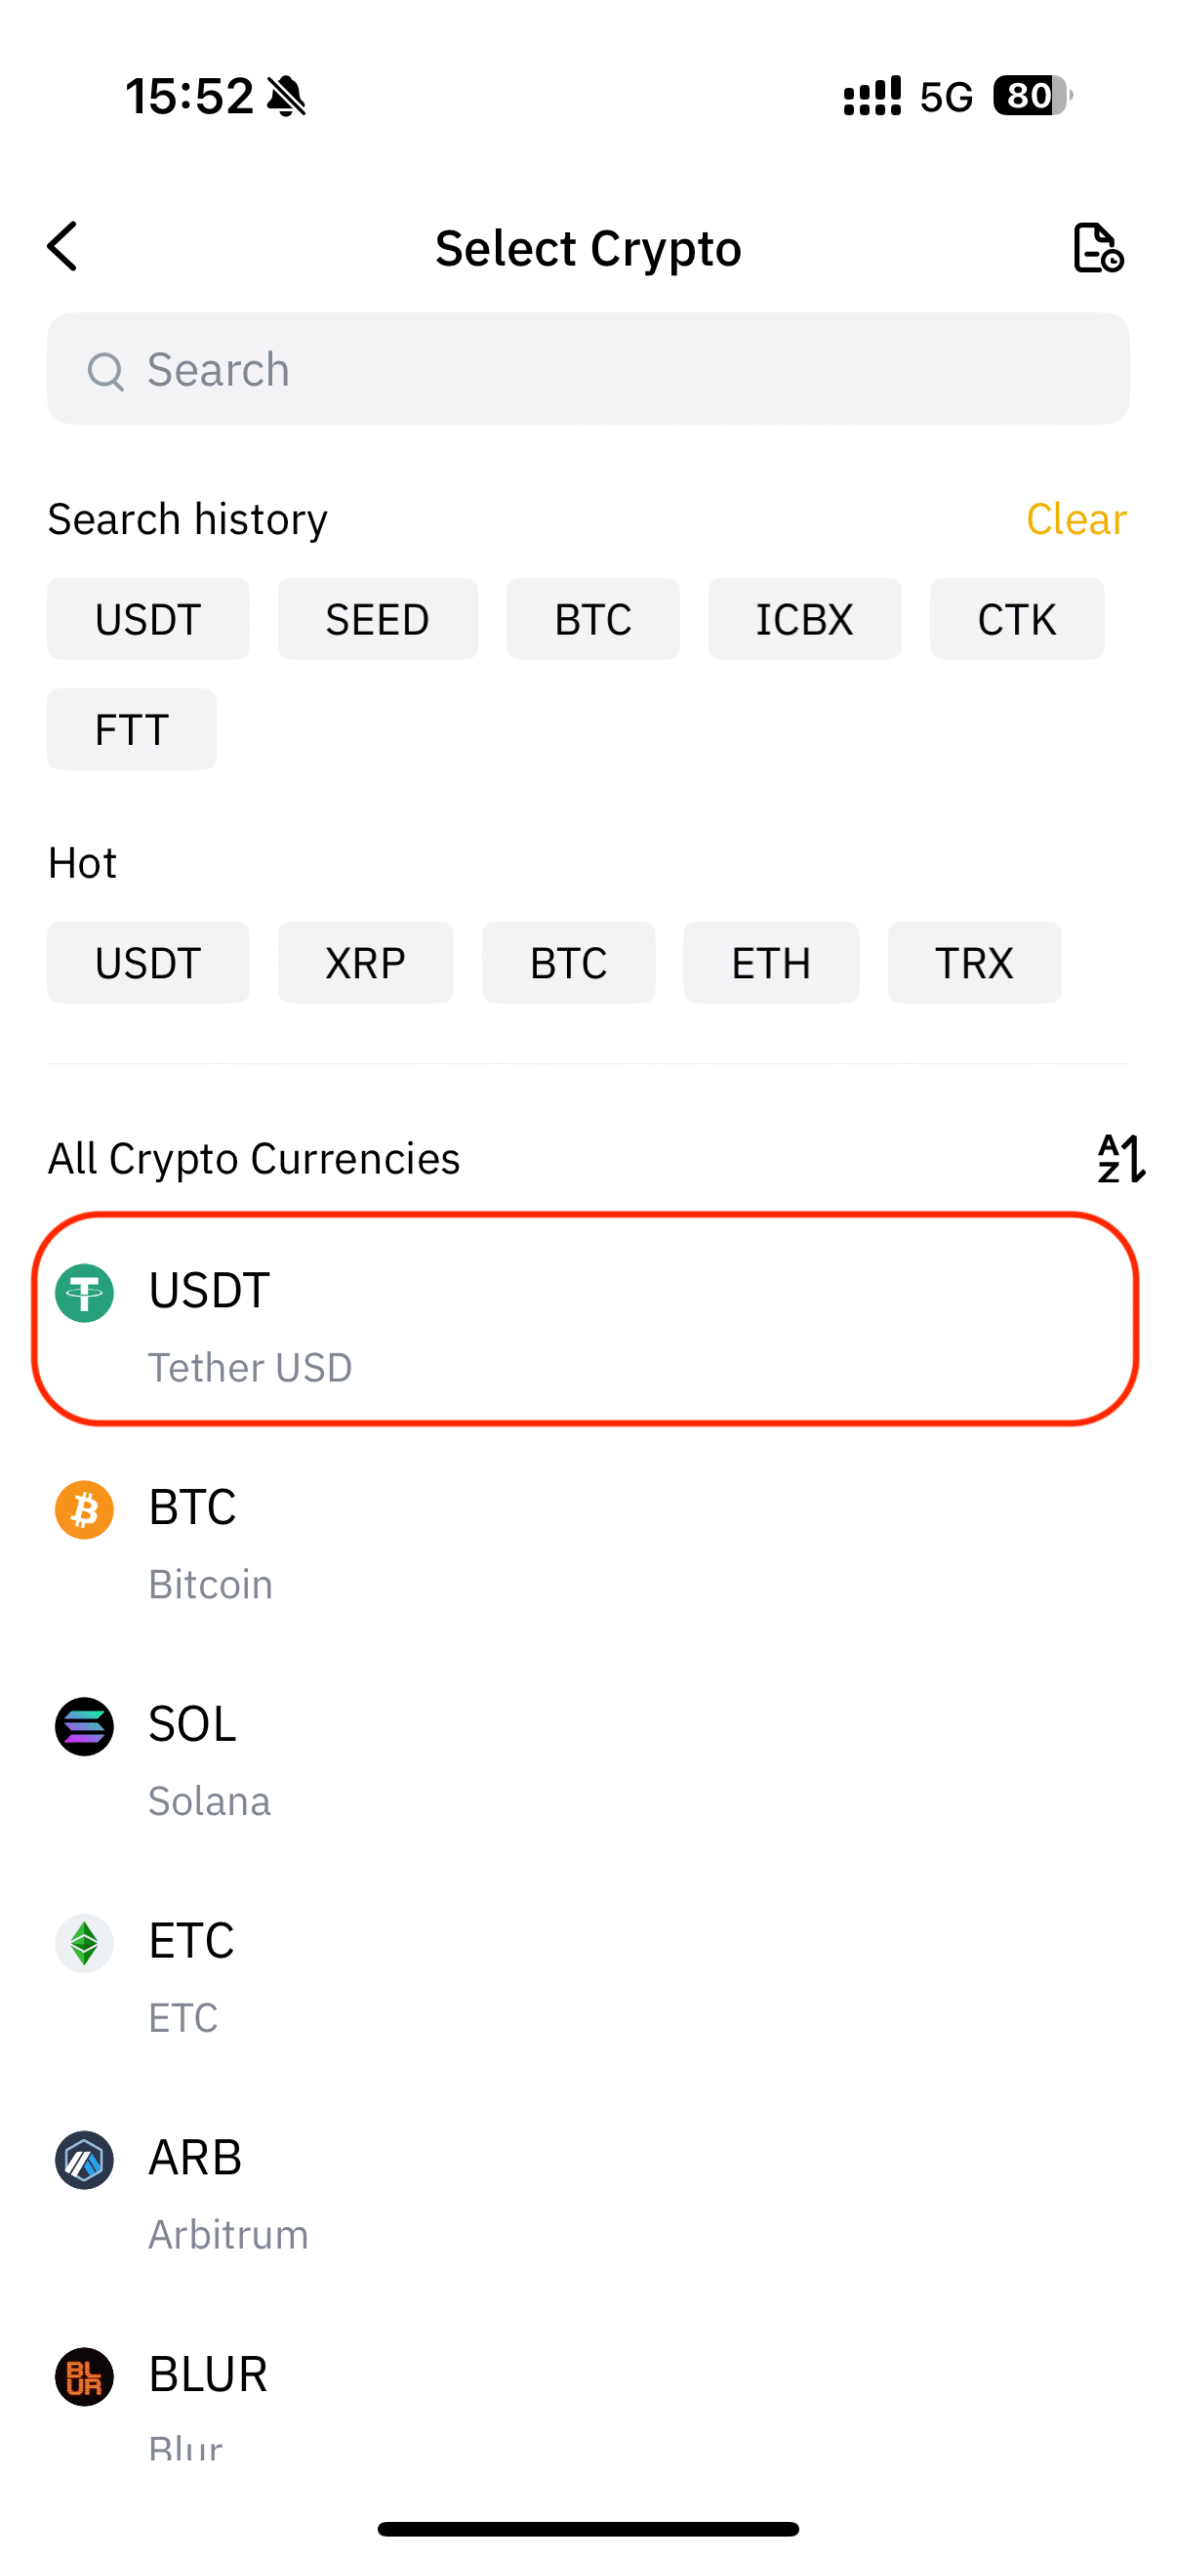Viewport: 1177px width, 2560px height.
Task: Tap the Arbitrum coin icon
Action: coord(84,2158)
